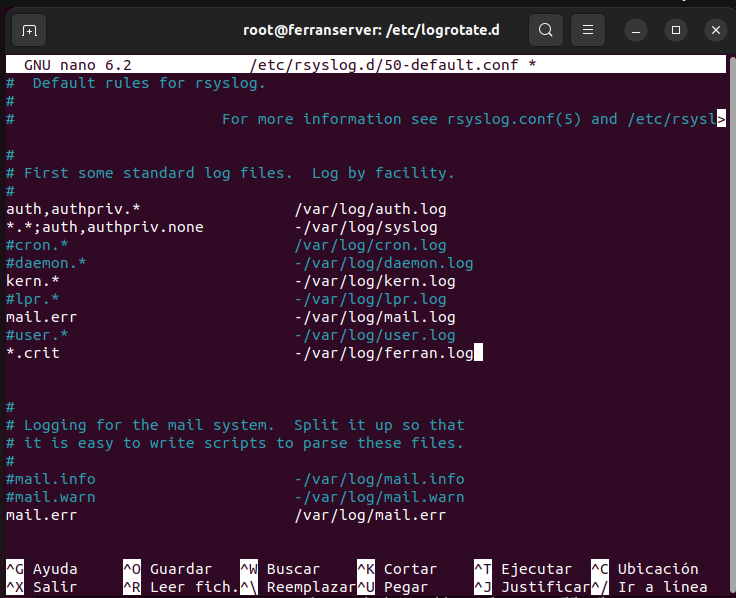
Task: Maximize the terminal window
Action: [x=676, y=30]
